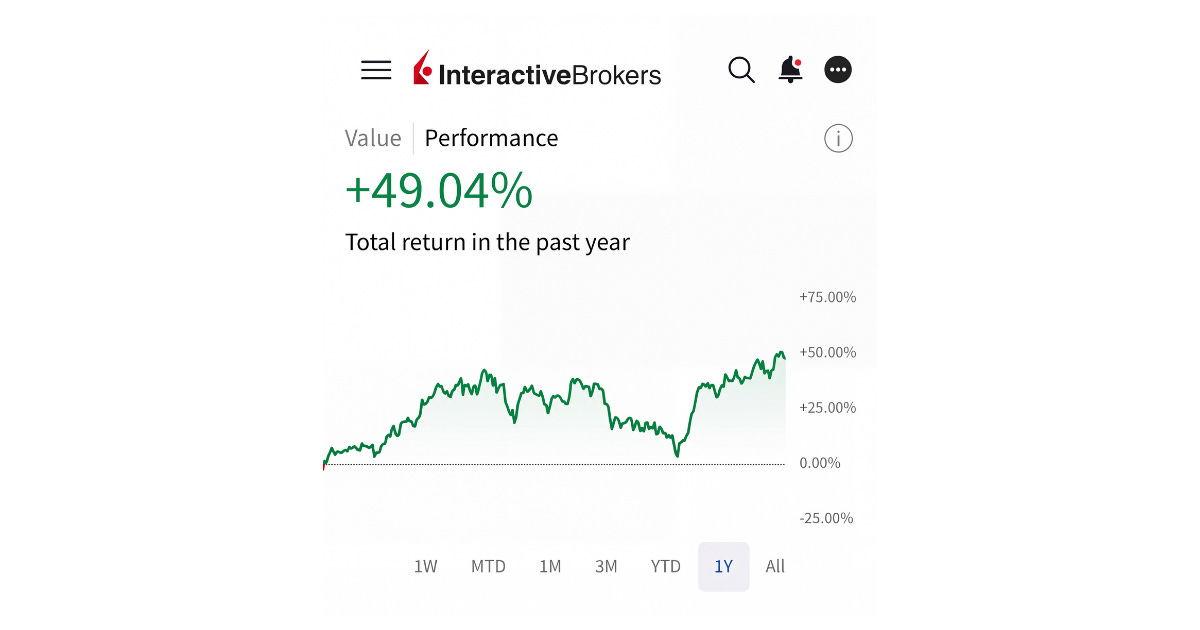Click the +49.04% total return figure

(x=439, y=191)
